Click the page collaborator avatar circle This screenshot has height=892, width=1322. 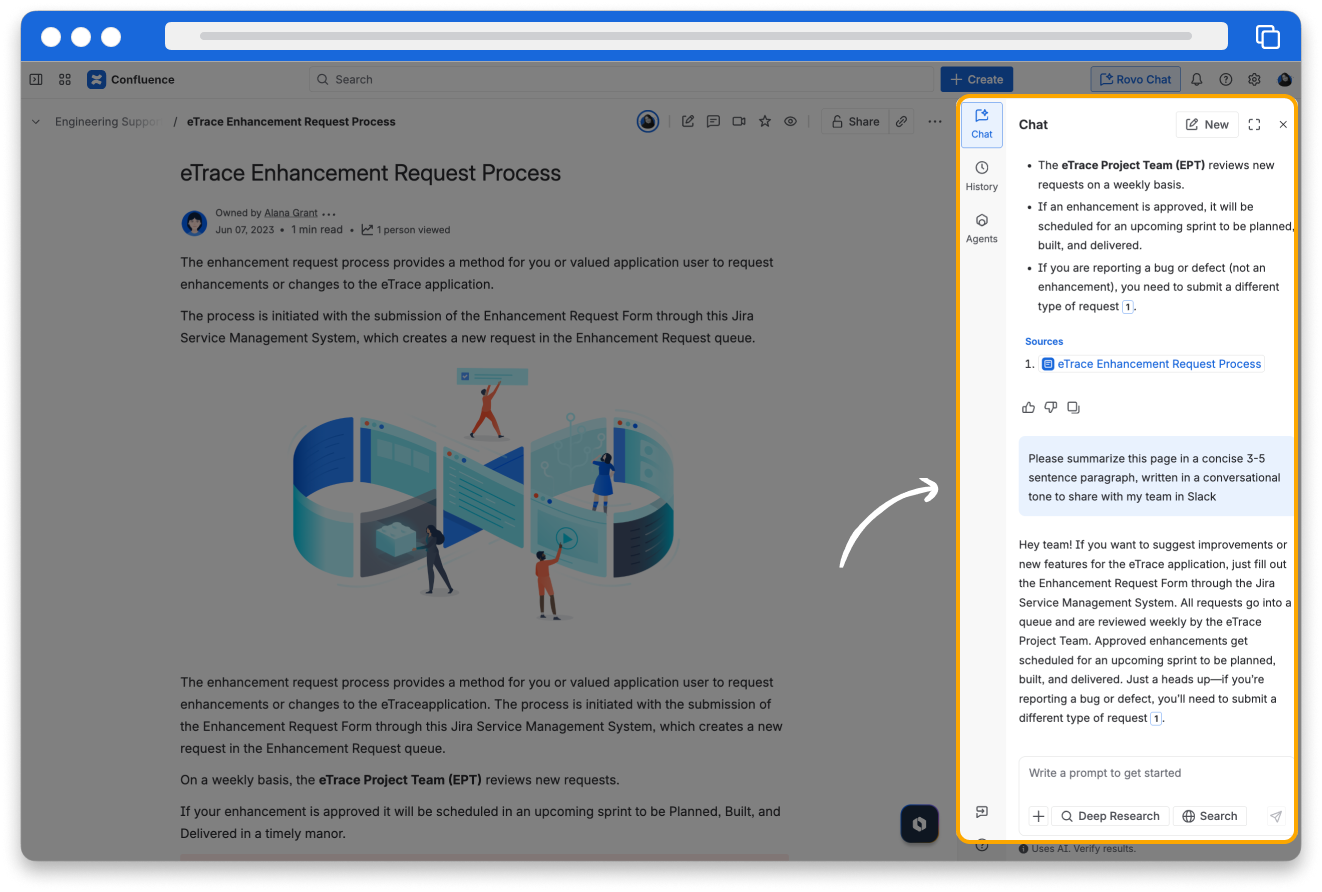pos(648,121)
